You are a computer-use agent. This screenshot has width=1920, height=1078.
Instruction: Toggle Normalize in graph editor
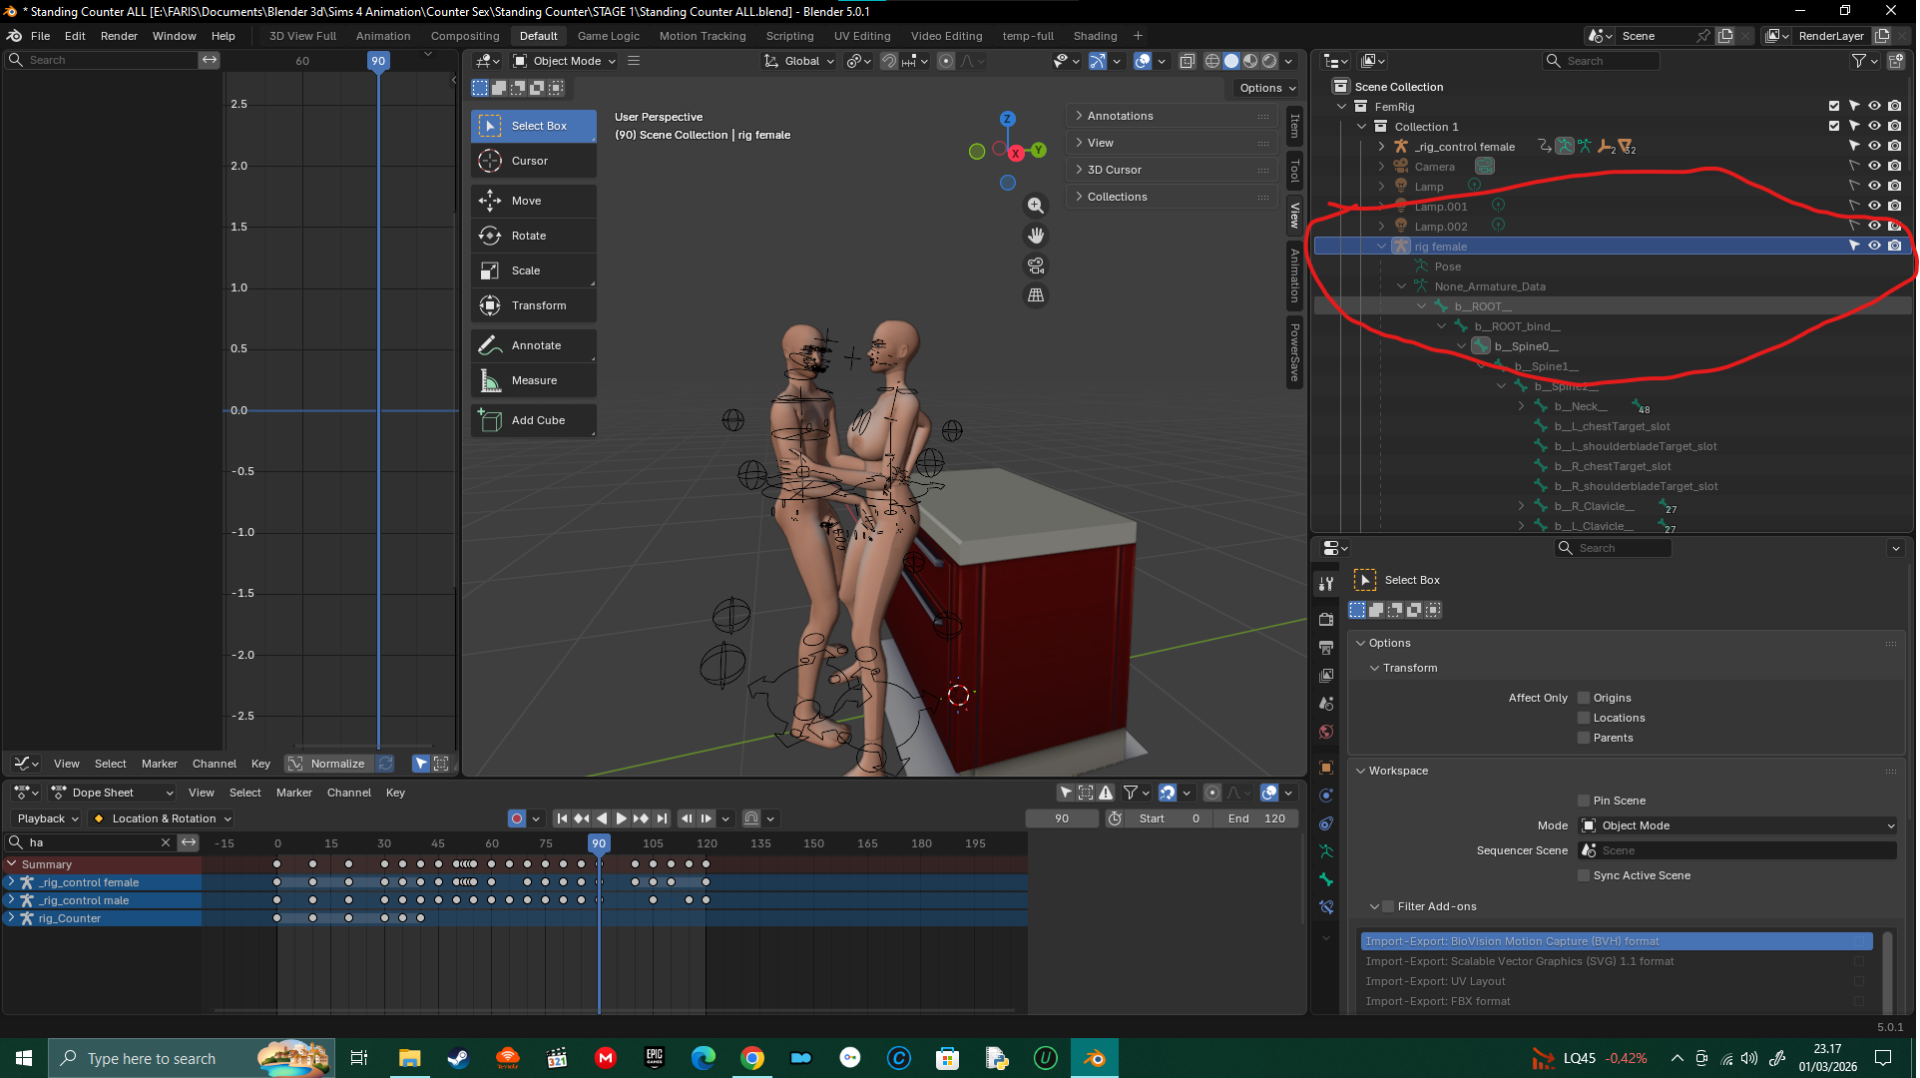(328, 764)
